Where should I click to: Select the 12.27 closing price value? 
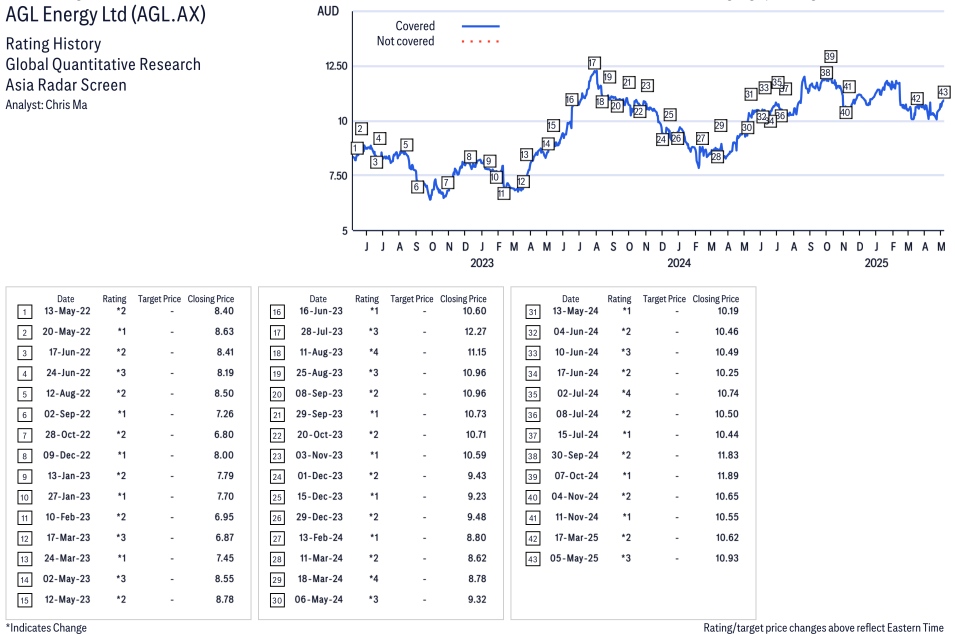pyautogui.click(x=474, y=332)
